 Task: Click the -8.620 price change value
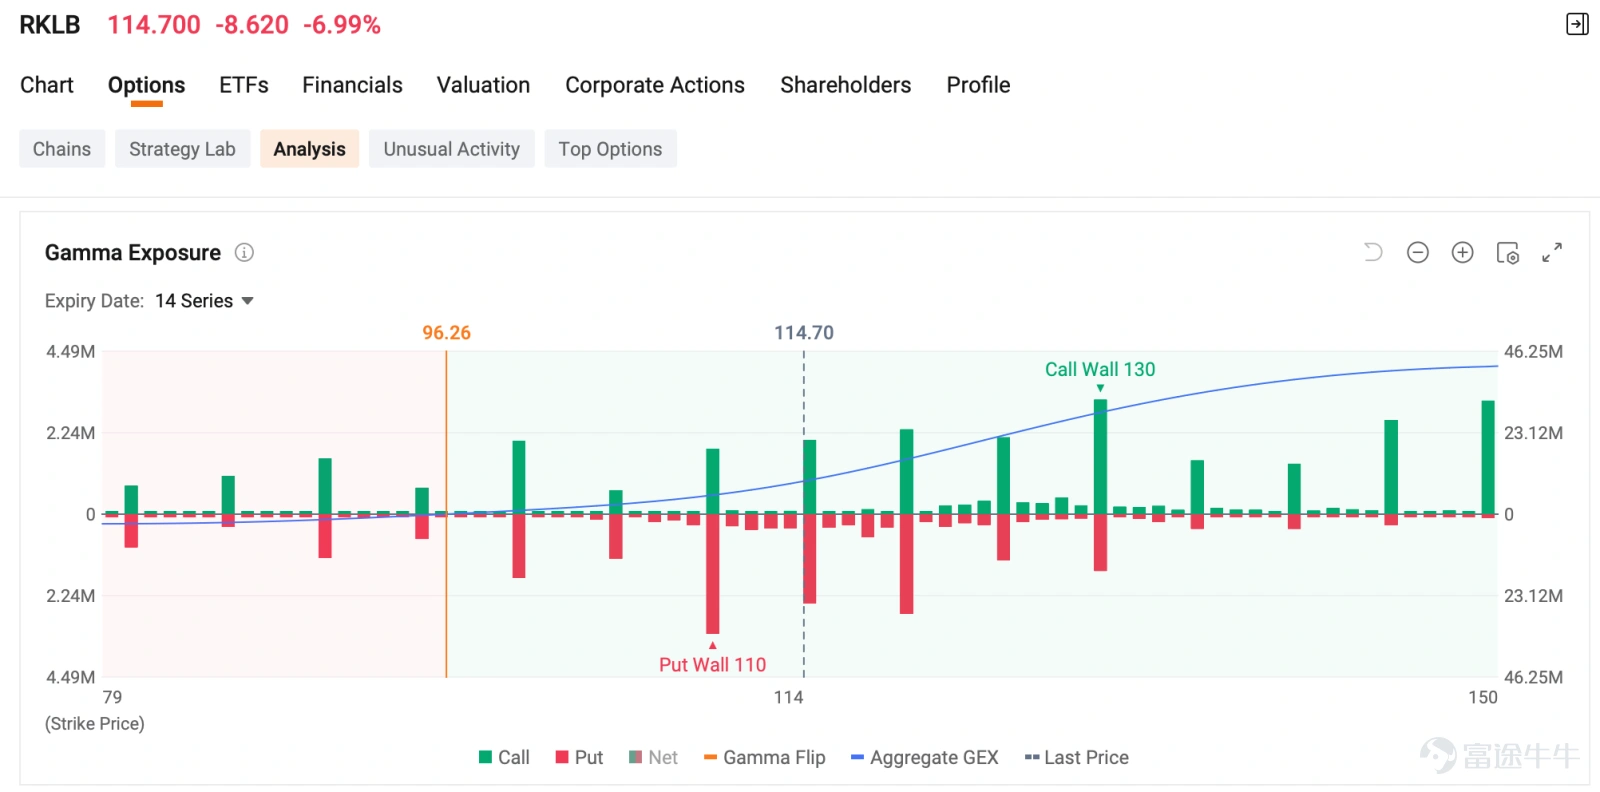pyautogui.click(x=252, y=25)
